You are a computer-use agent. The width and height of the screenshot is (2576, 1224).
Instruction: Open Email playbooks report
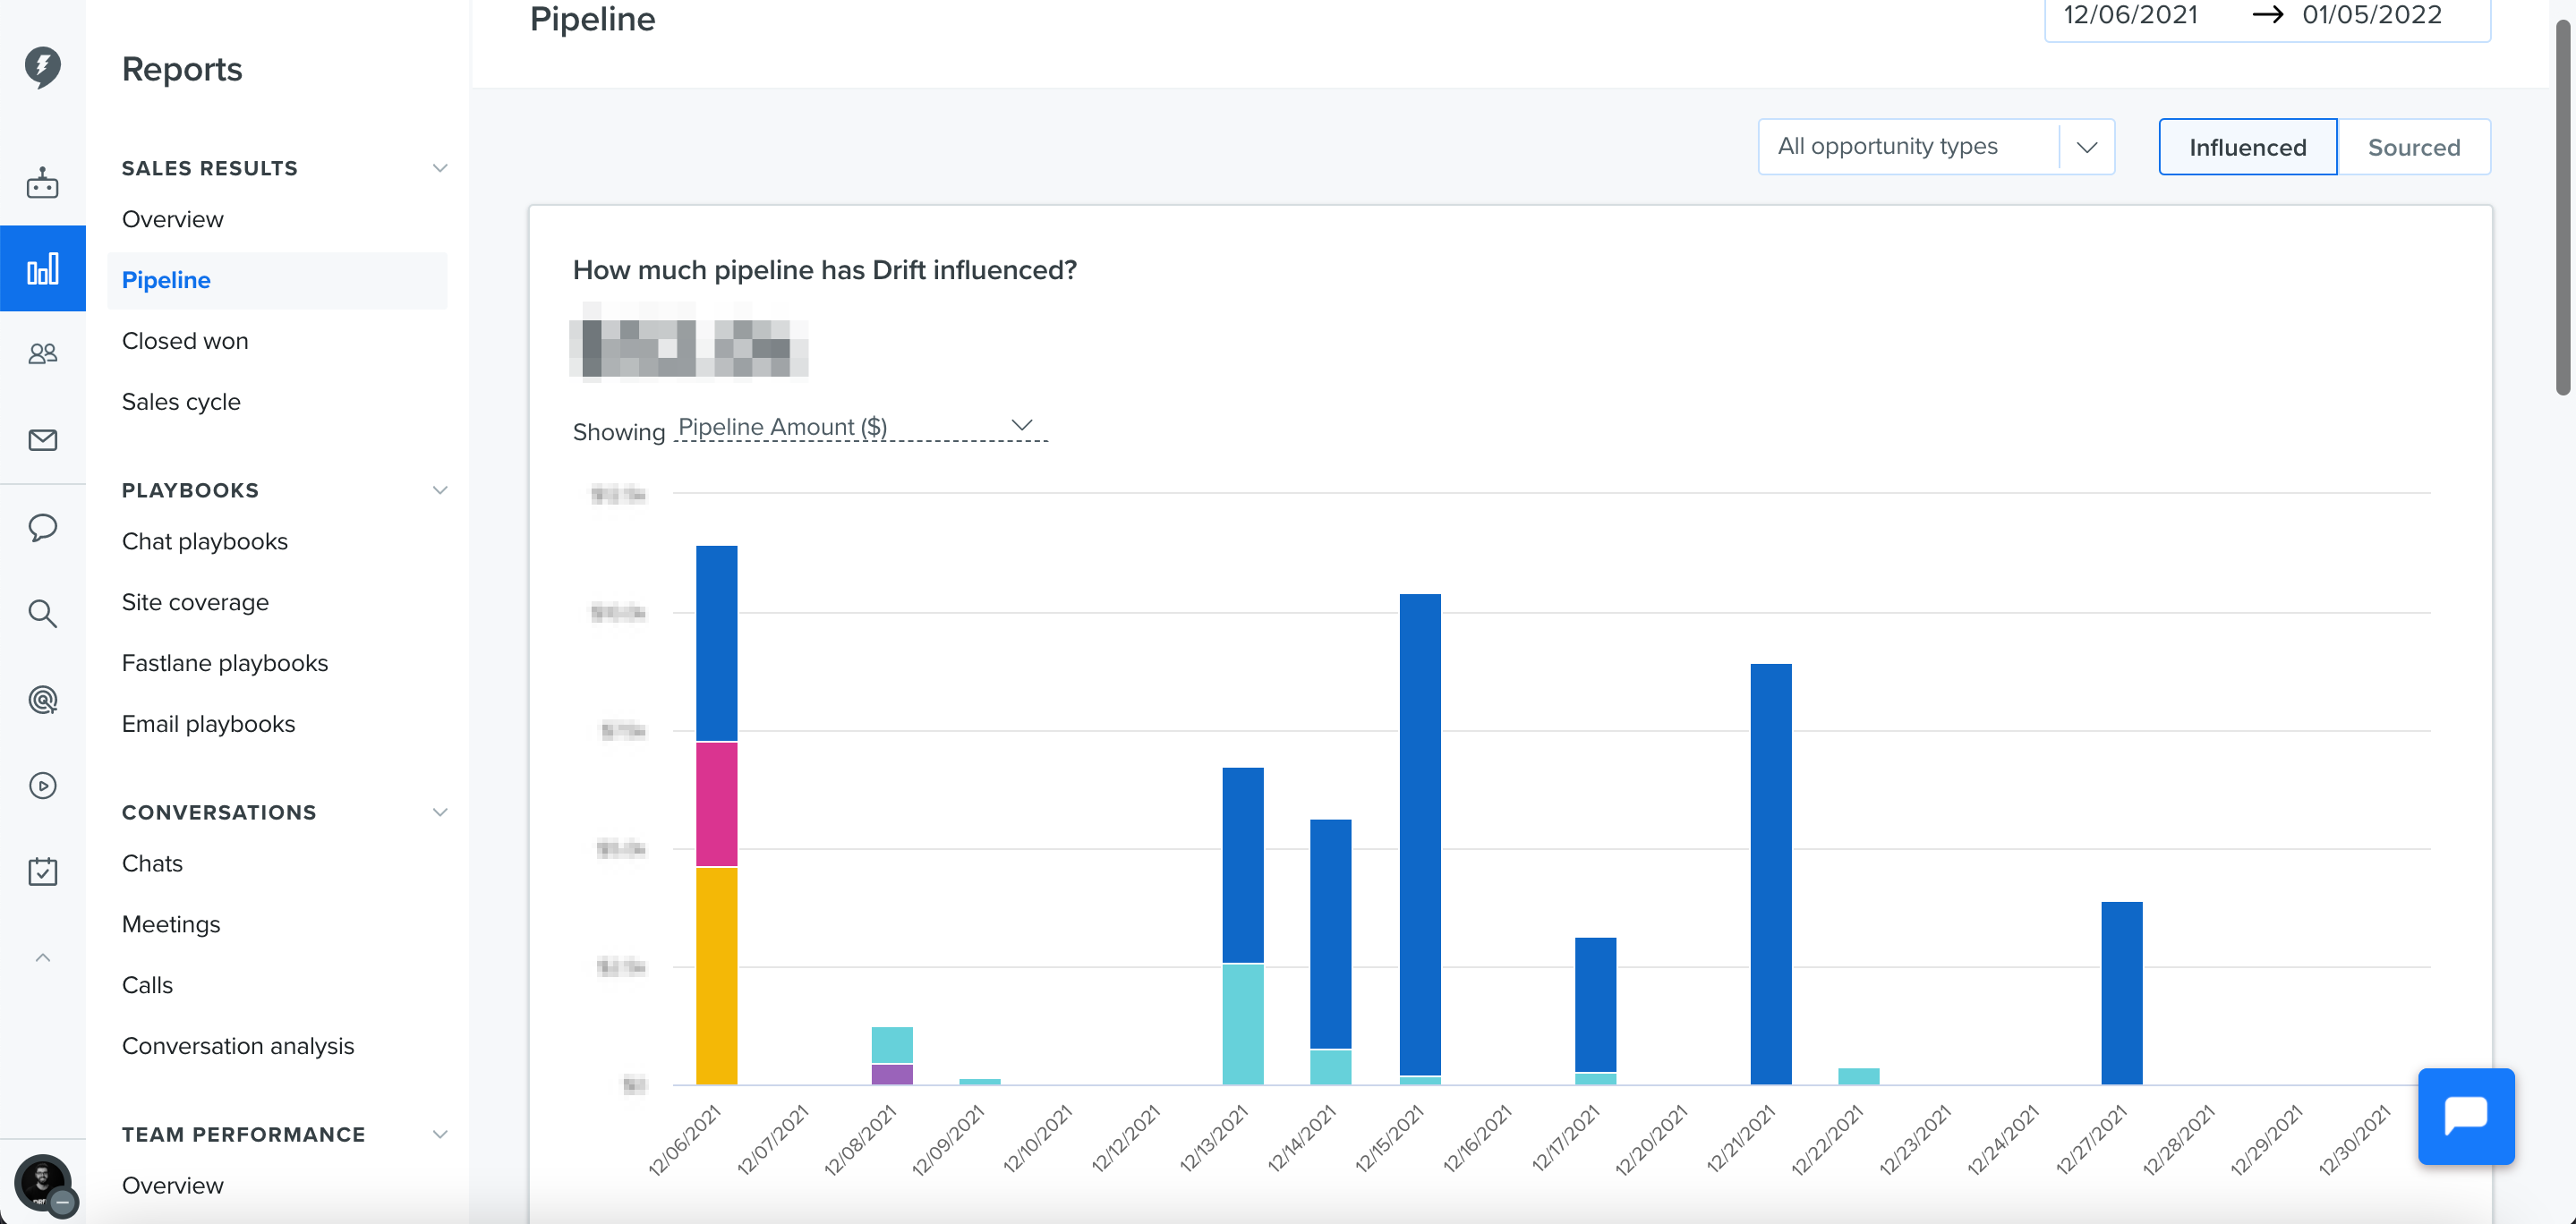click(x=208, y=724)
